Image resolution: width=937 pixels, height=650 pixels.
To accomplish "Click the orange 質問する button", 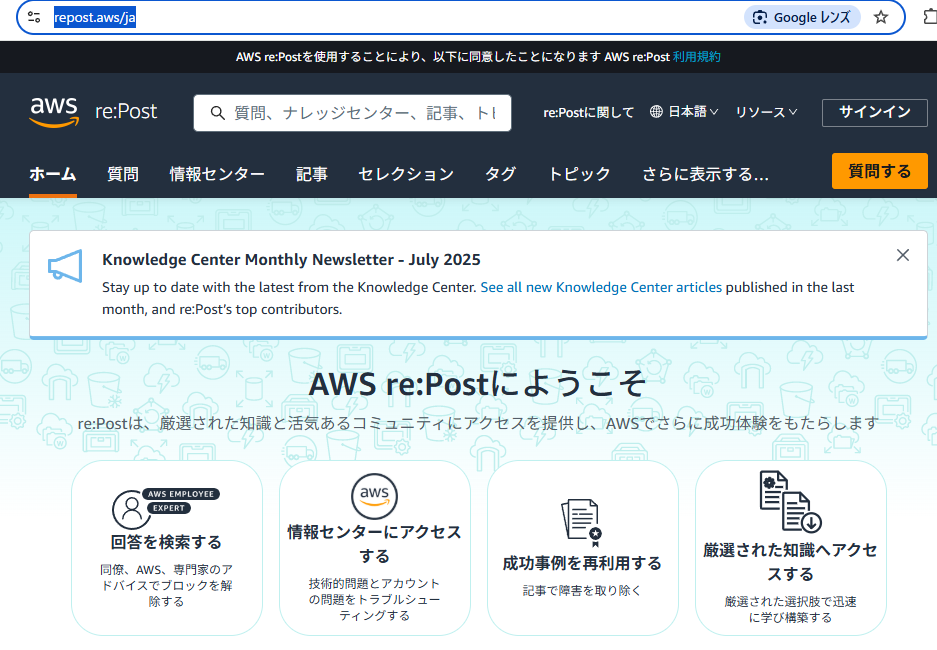I will click(880, 171).
